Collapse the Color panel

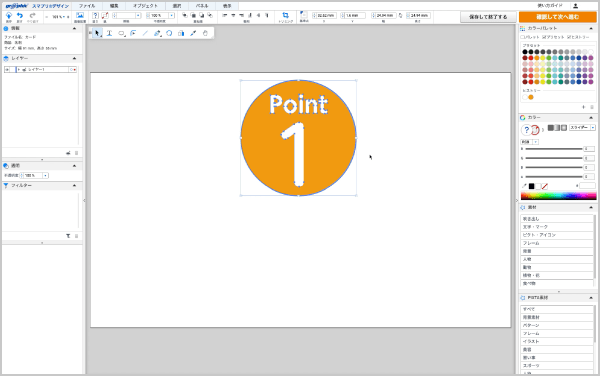pos(591,117)
